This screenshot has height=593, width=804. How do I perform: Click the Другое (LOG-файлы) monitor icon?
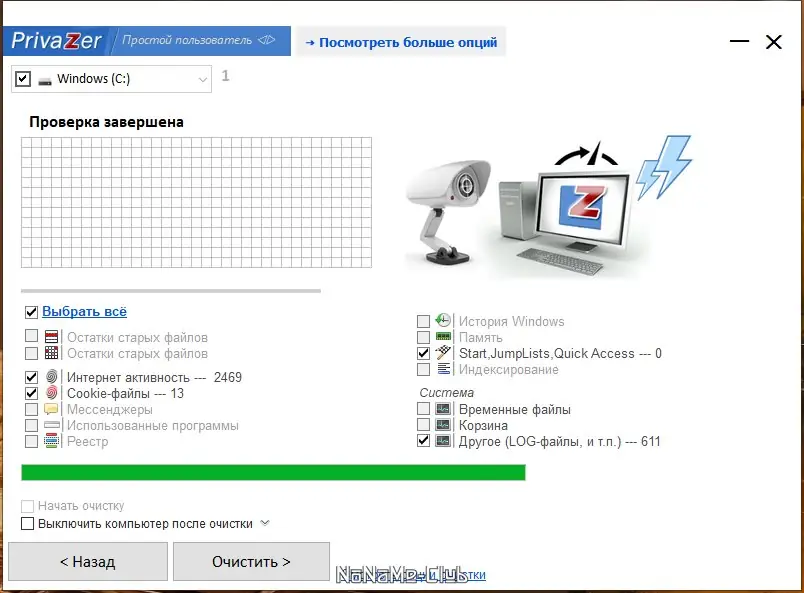click(x=443, y=441)
